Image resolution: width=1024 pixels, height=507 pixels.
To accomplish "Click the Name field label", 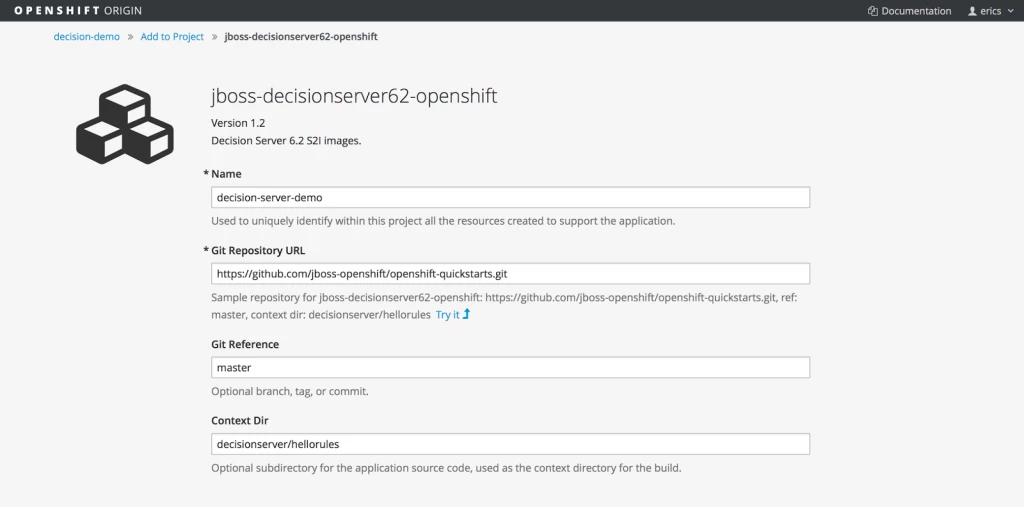I will (226, 174).
